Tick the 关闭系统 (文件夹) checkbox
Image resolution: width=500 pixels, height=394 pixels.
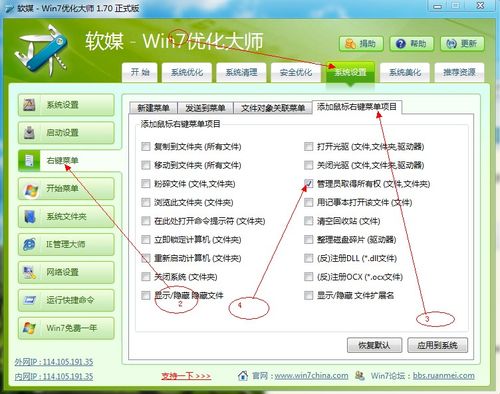[x=146, y=277]
